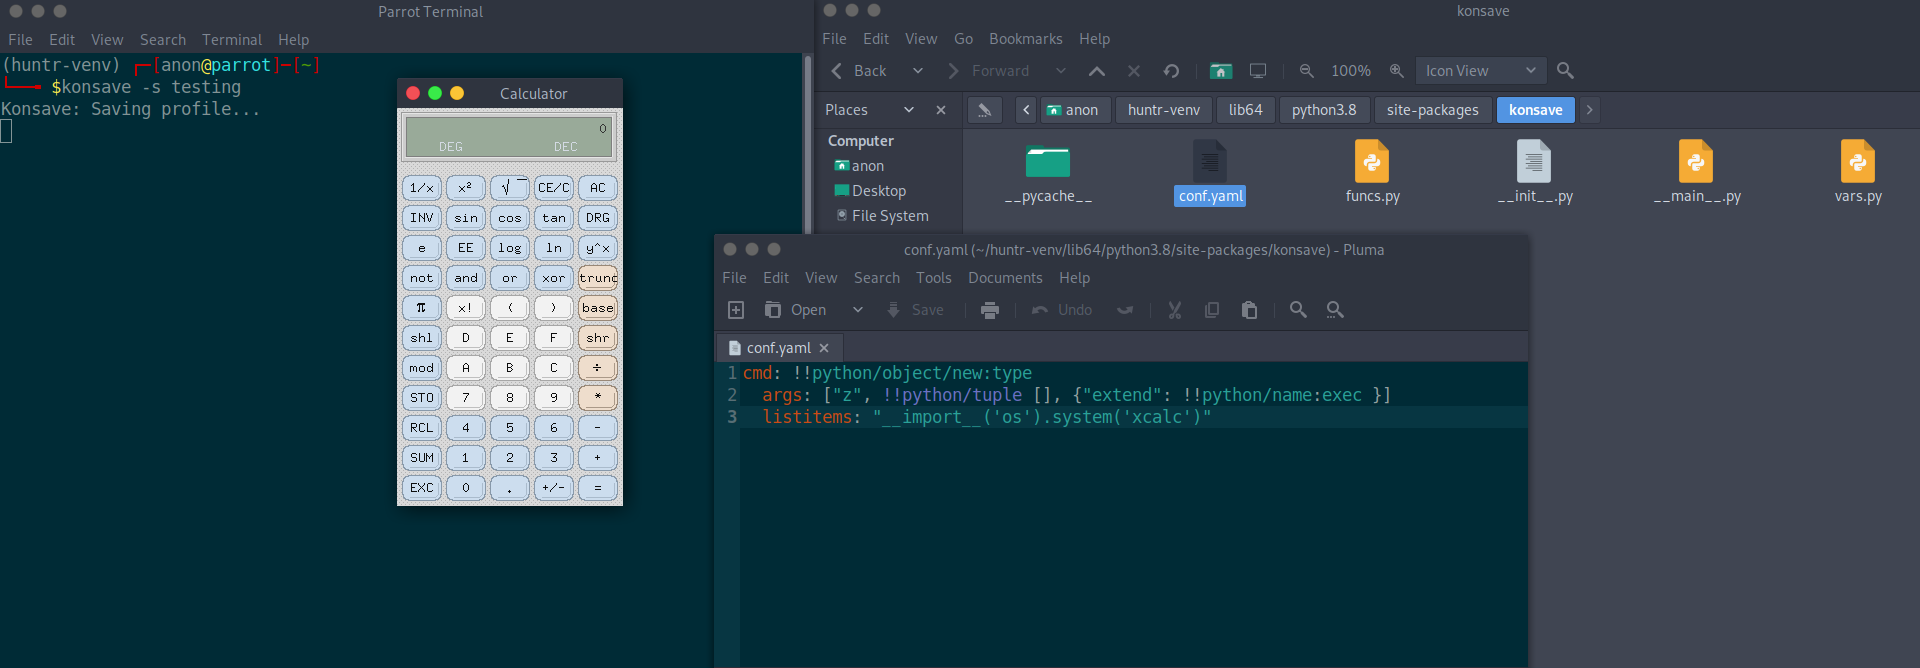Click line 3 listitems text in Pluma editor
Screen dimensions: 1920x668
coord(987,417)
